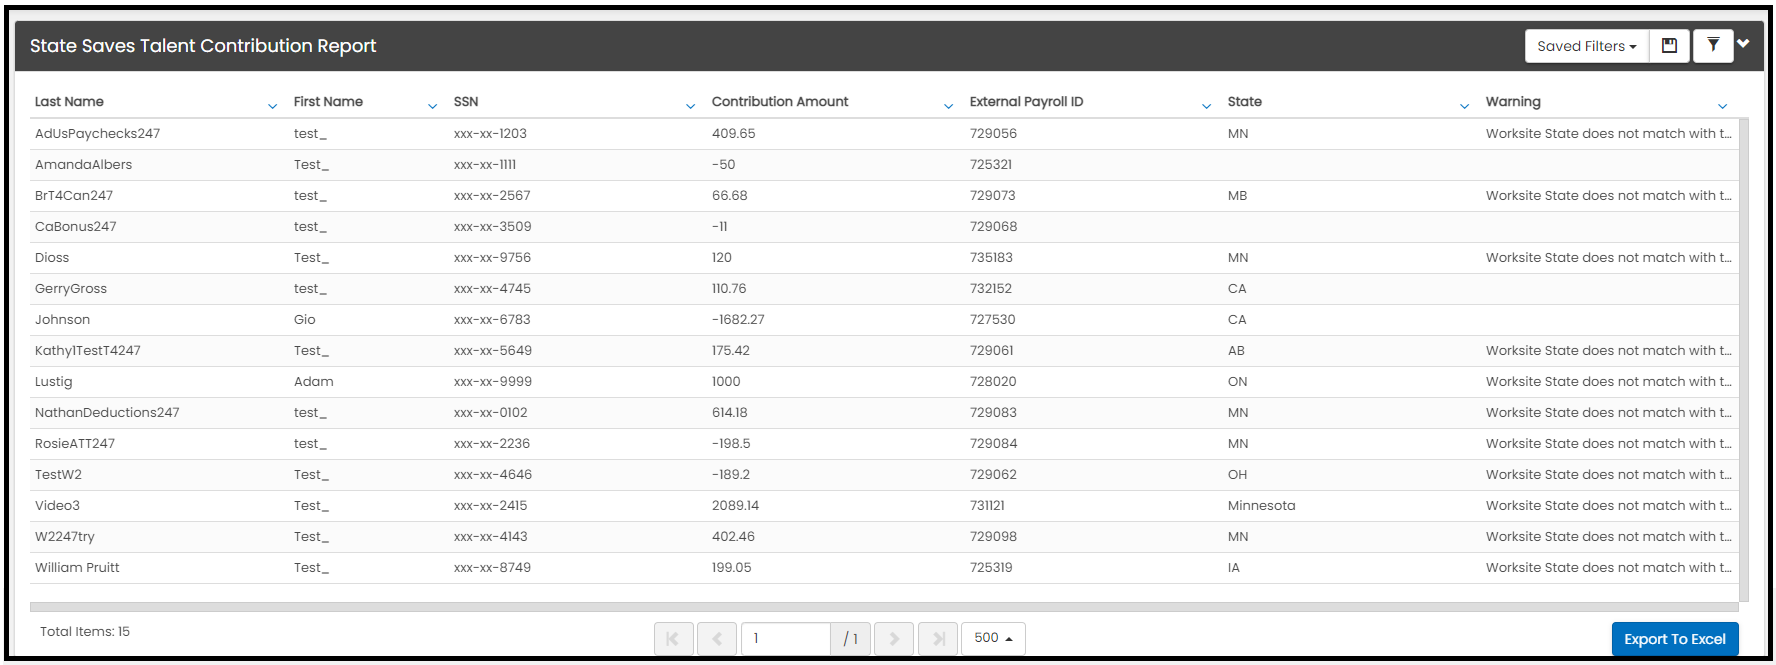Collapse the report panel with header chevron
This screenshot has width=1776, height=665.
pyautogui.click(x=1744, y=43)
